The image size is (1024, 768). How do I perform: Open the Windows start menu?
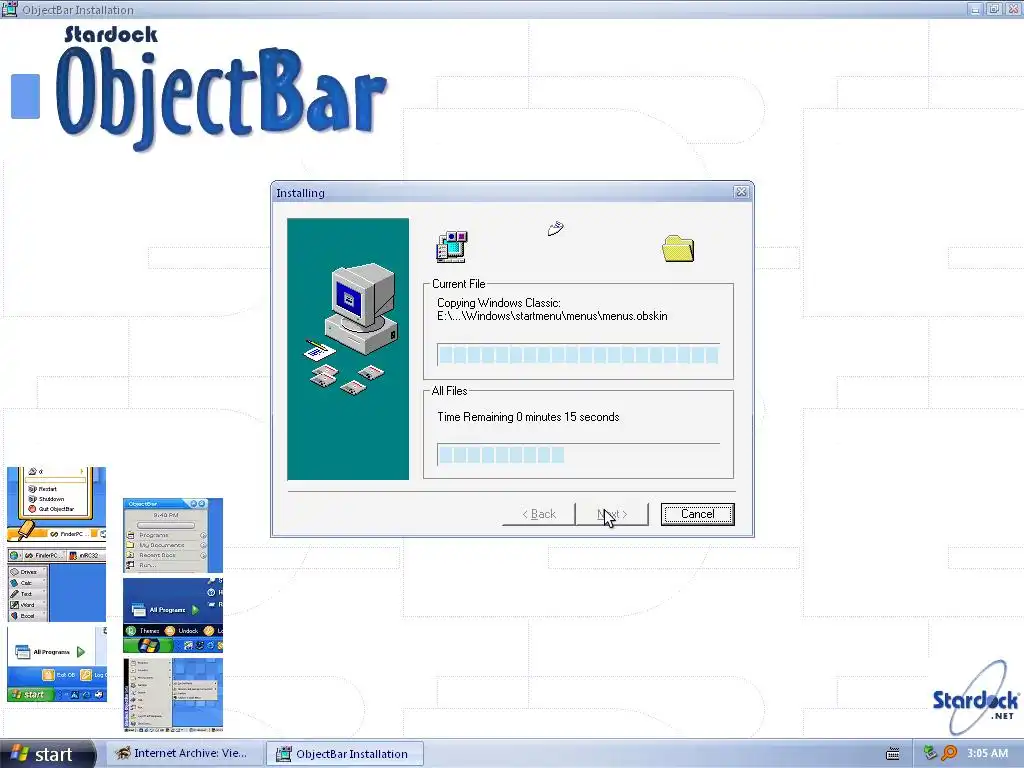click(47, 754)
